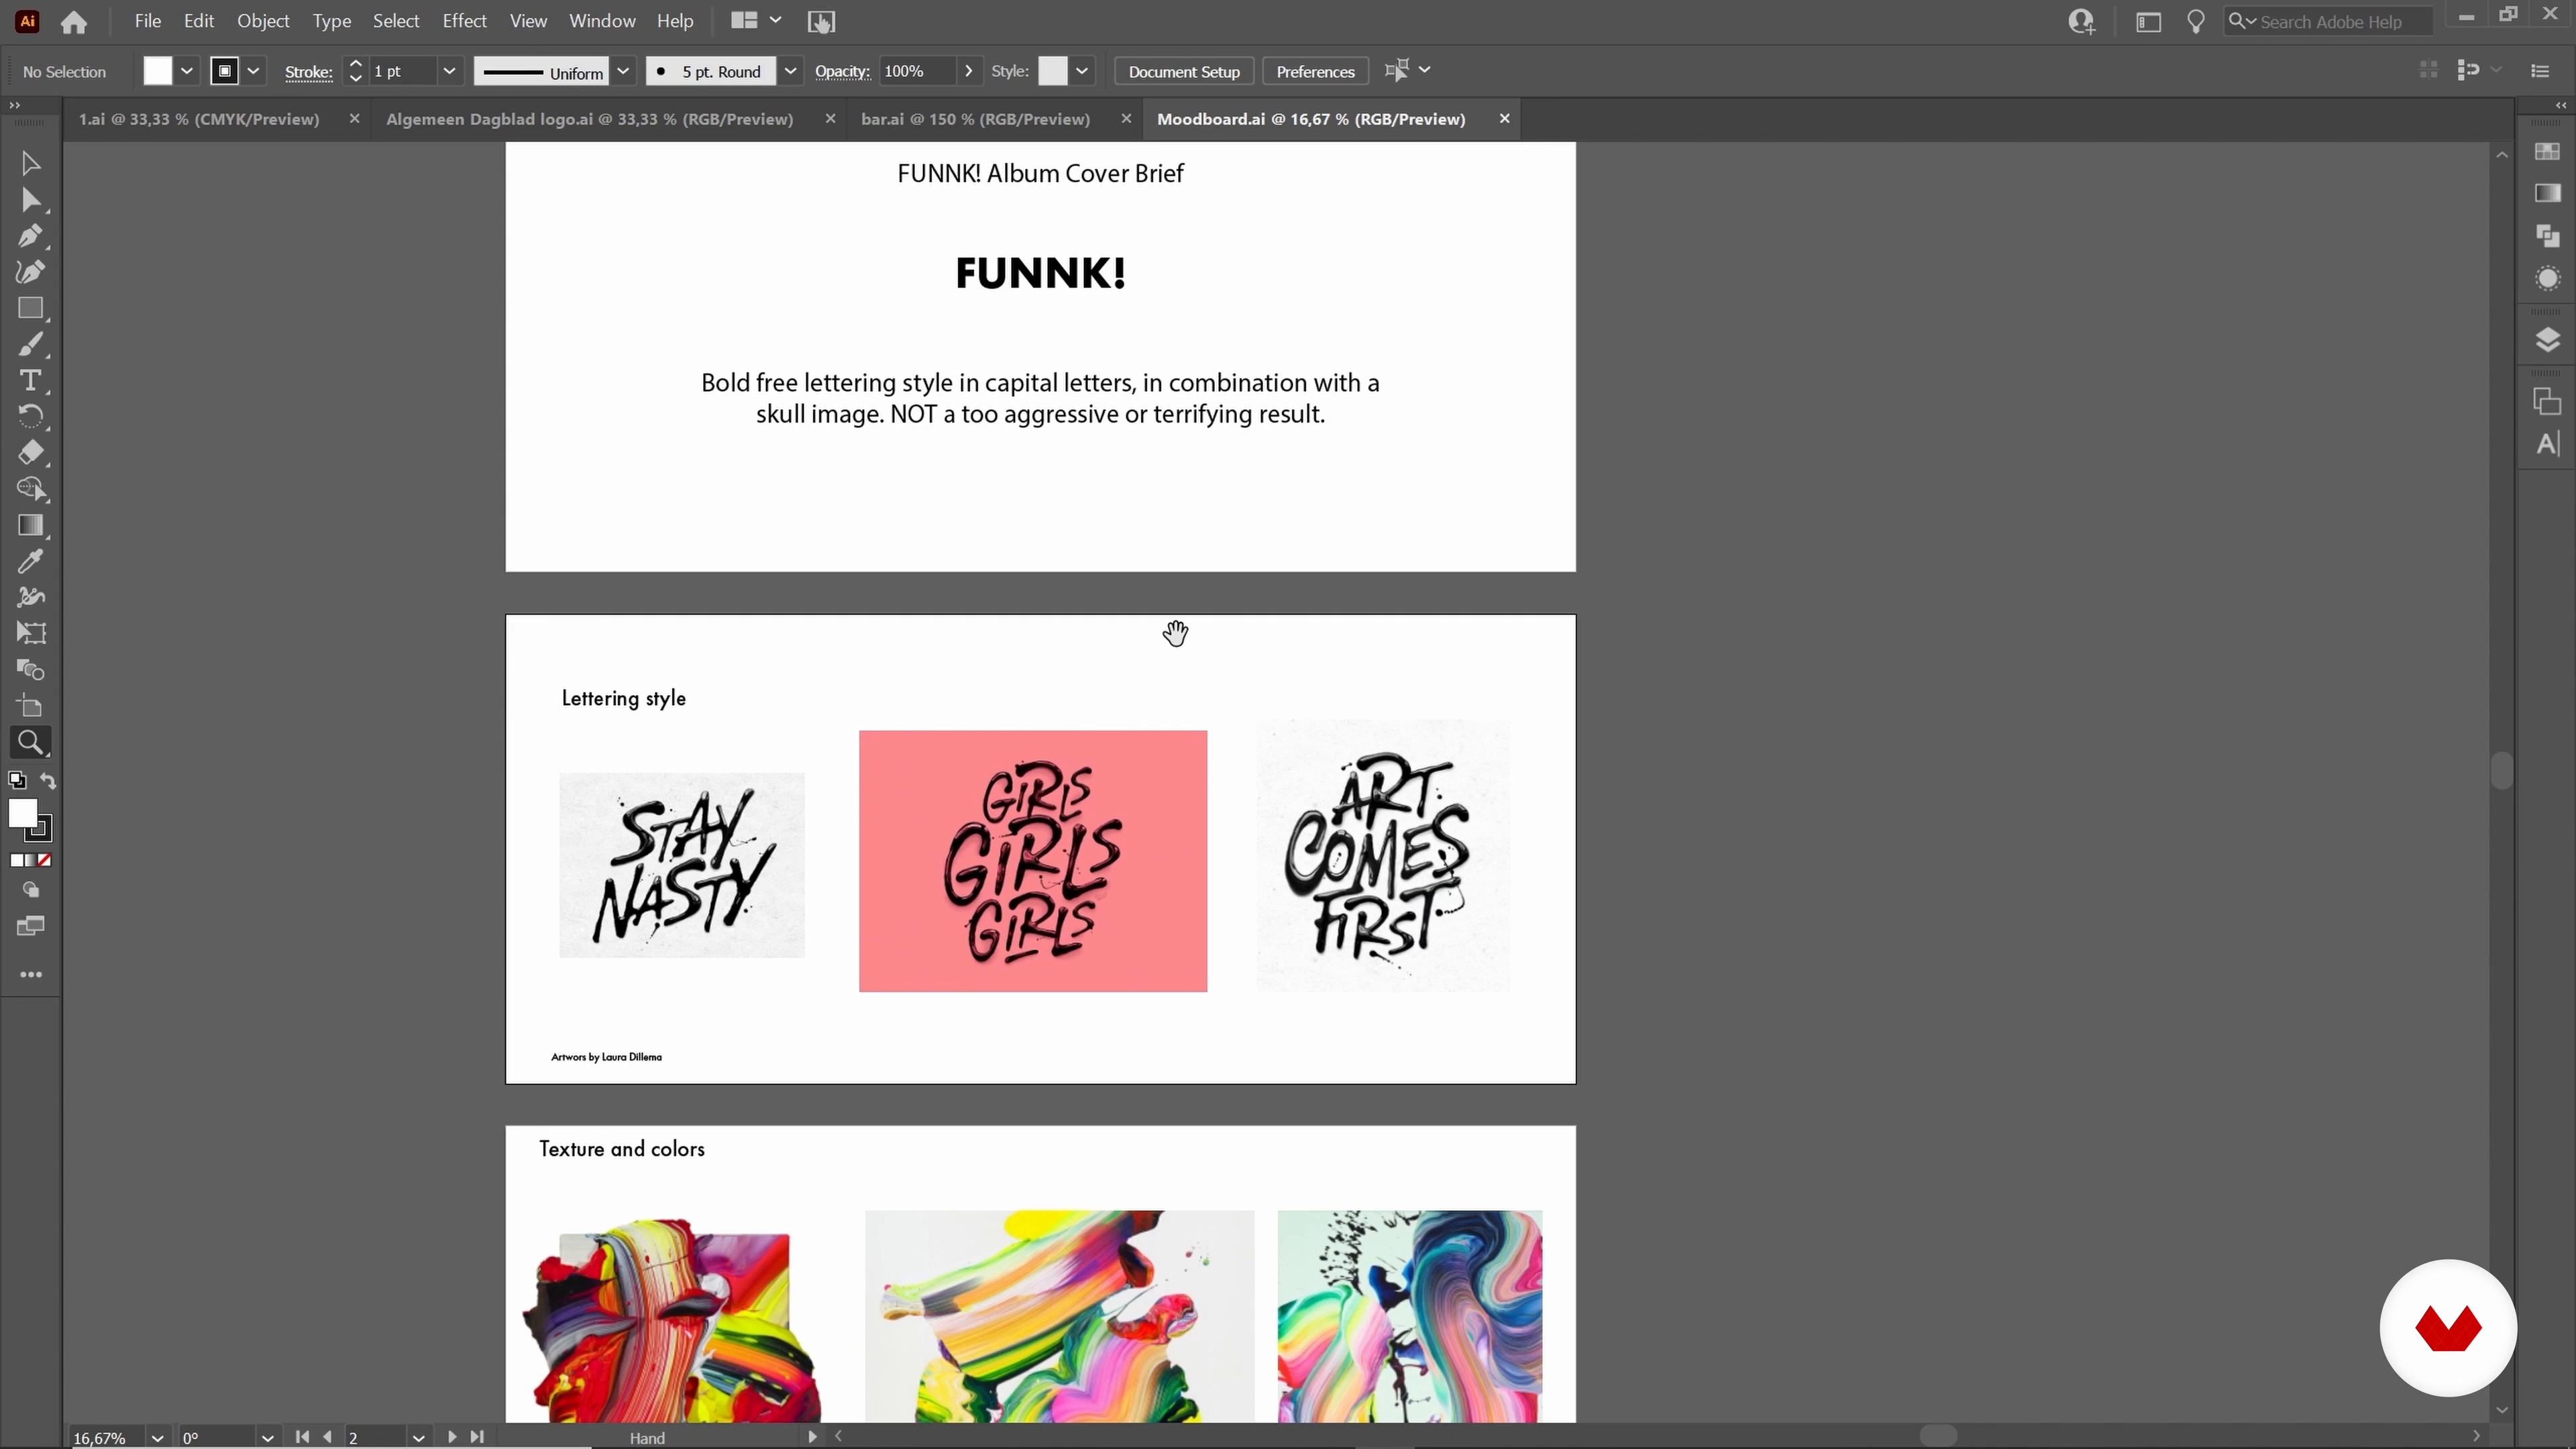2576x1449 pixels.
Task: Set paint mode to Color
Action: click(x=16, y=860)
